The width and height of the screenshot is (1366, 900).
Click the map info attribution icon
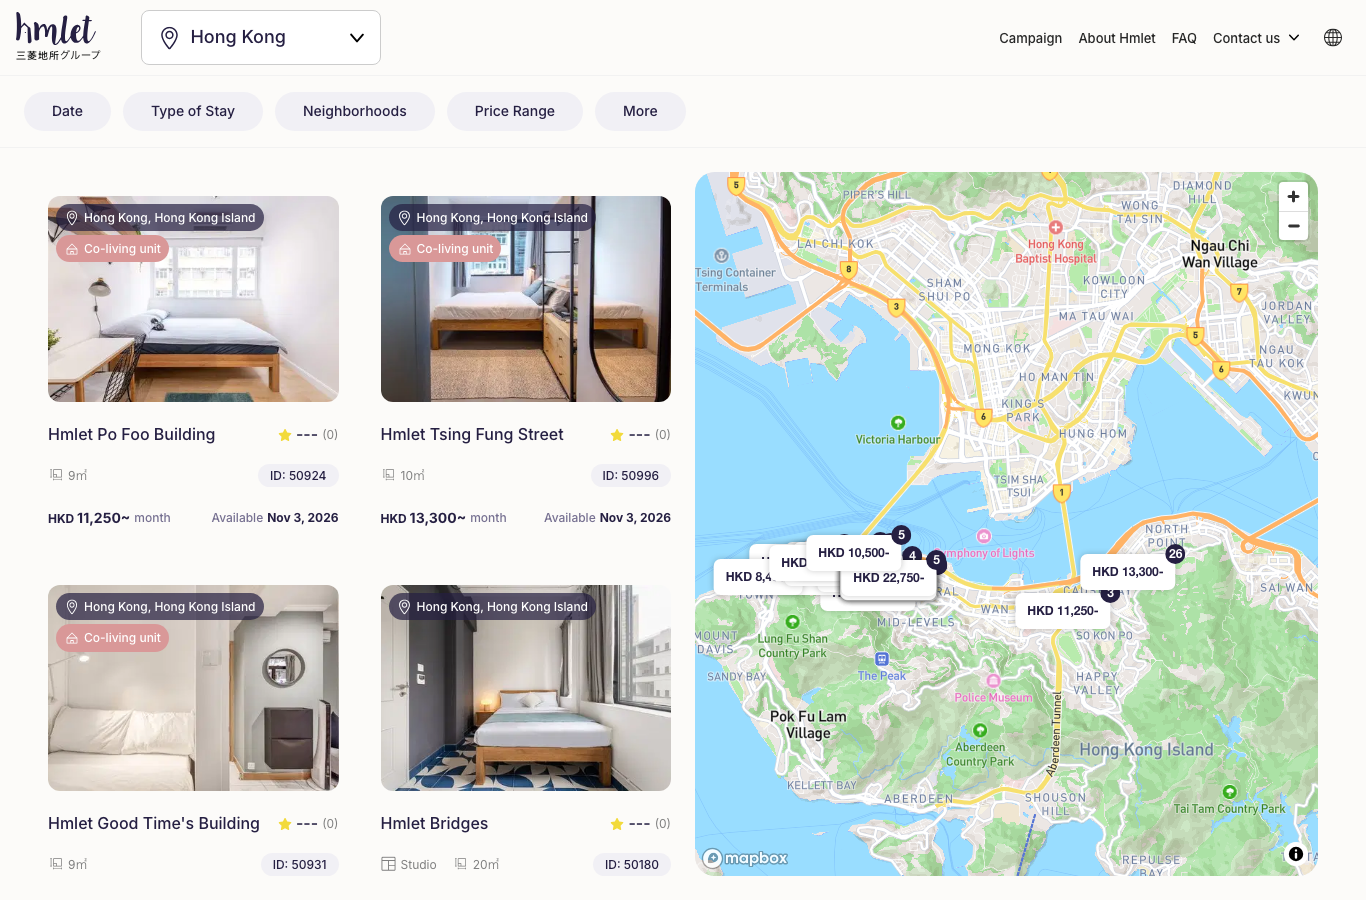tap(1296, 854)
